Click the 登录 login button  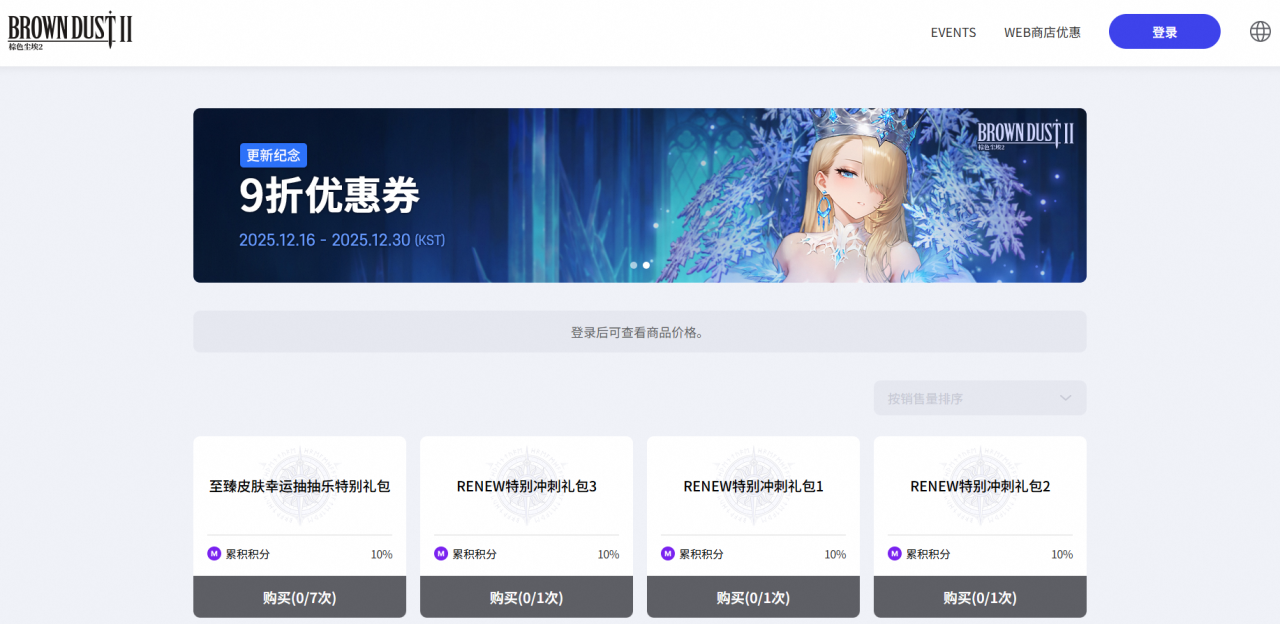click(x=1164, y=31)
